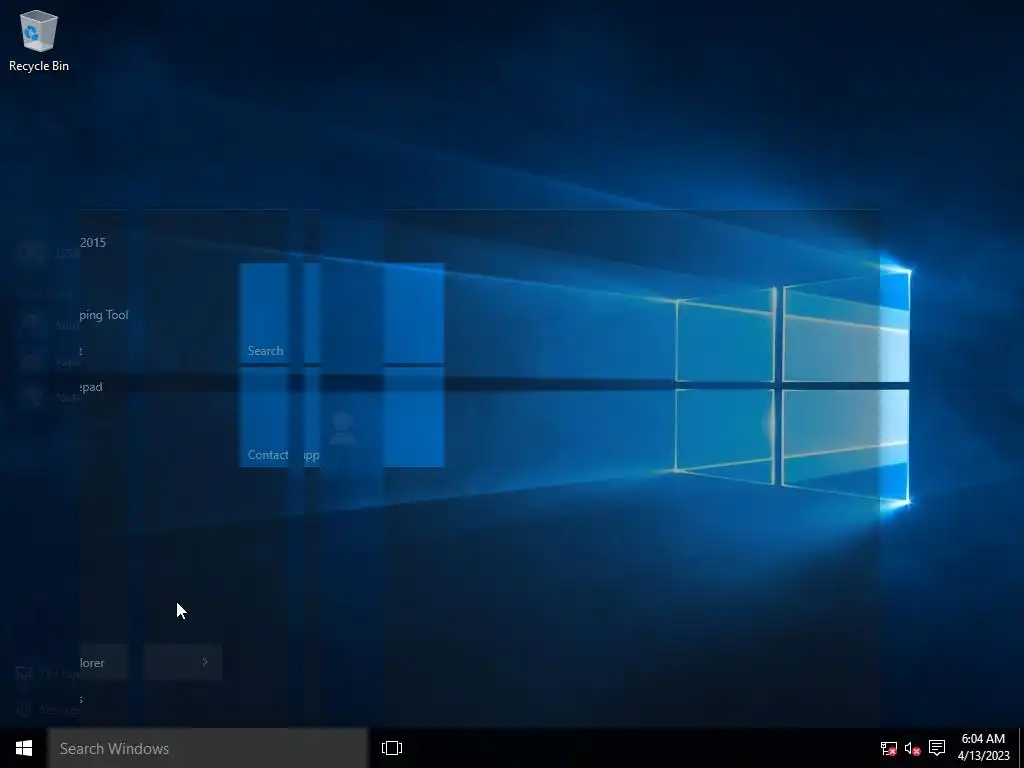Open the network status tray icon

(888, 748)
